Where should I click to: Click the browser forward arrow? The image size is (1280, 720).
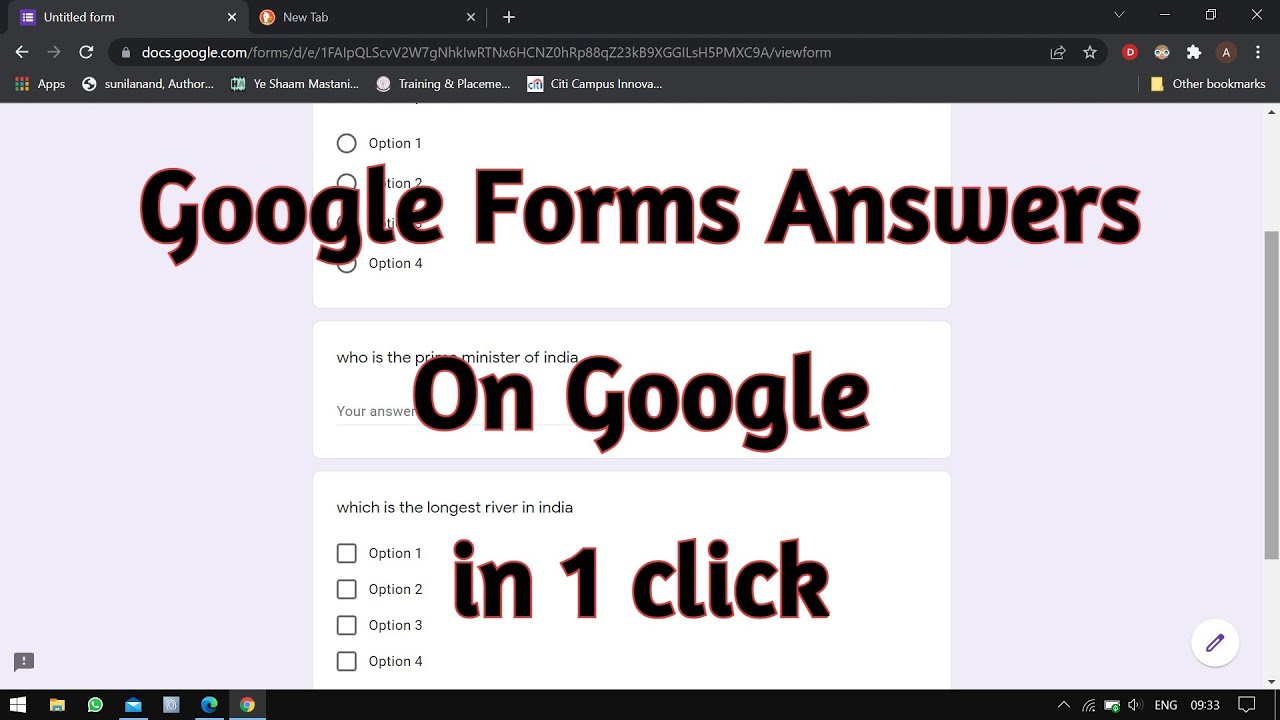(x=54, y=52)
